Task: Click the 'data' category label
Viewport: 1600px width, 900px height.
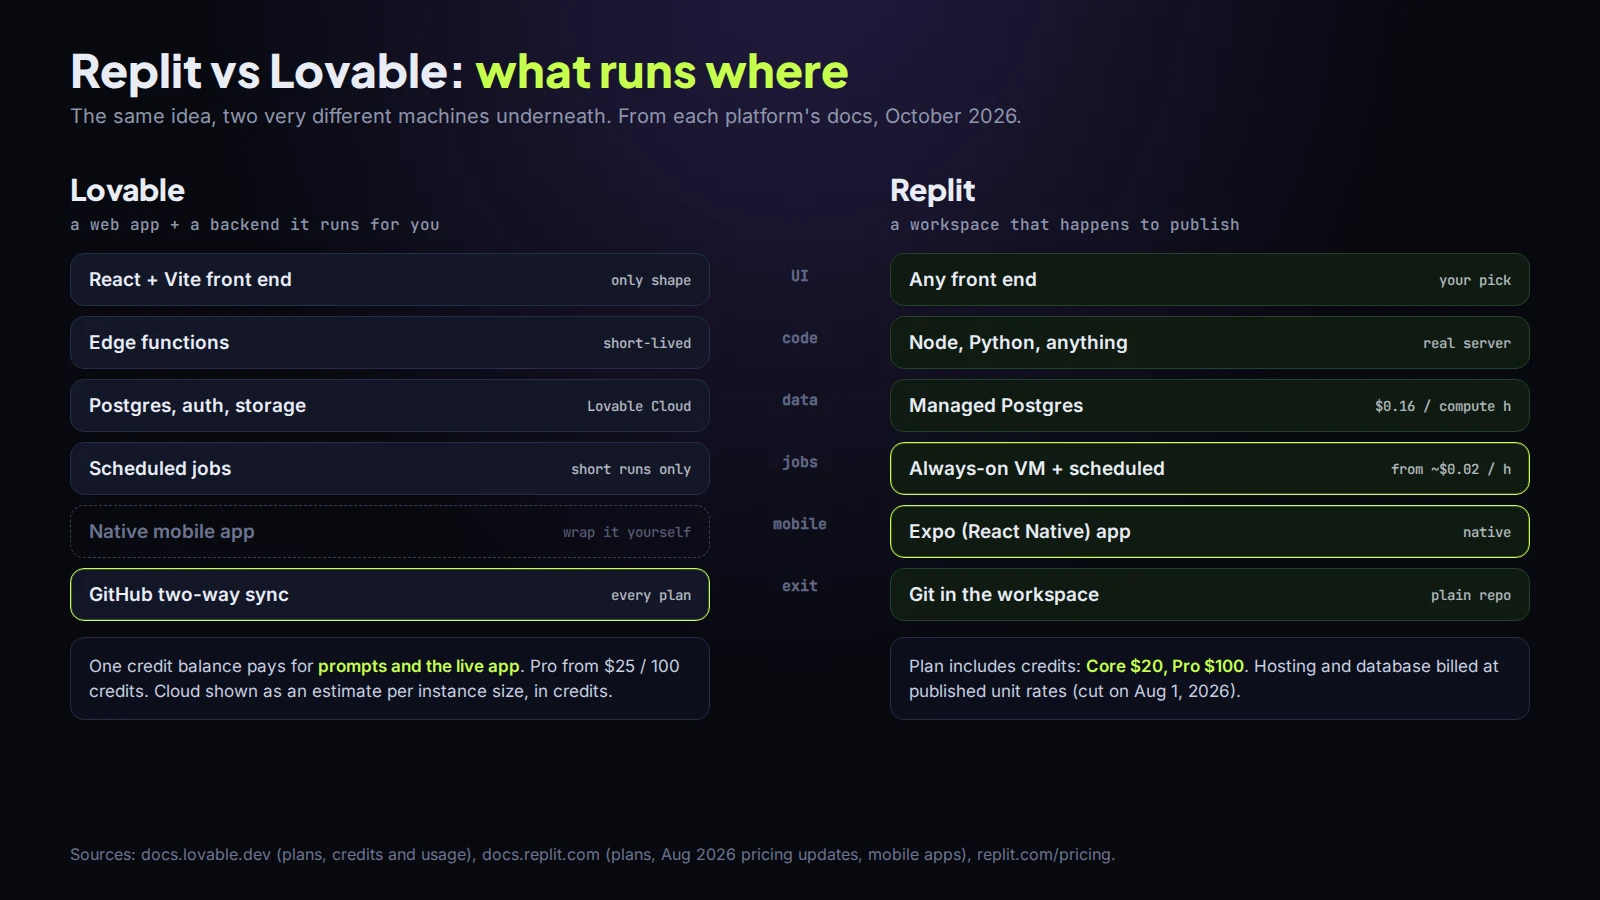Action: tap(800, 400)
